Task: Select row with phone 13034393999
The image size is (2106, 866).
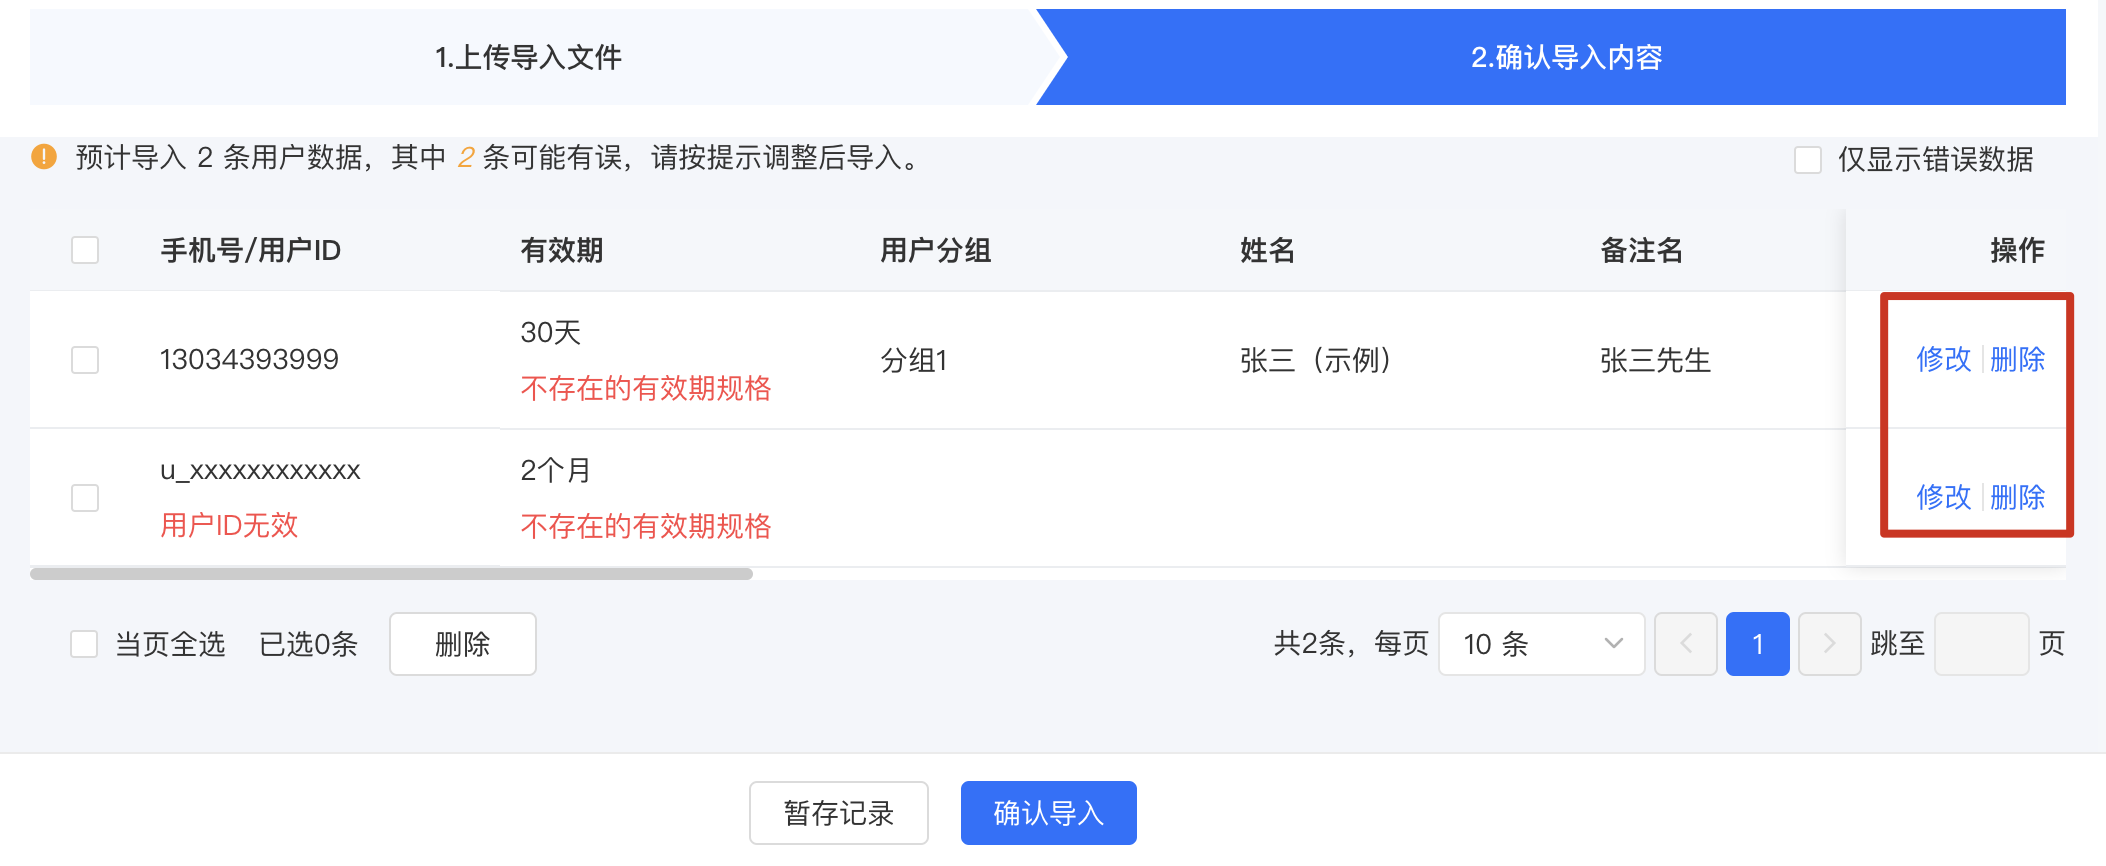Action: pos(85,360)
